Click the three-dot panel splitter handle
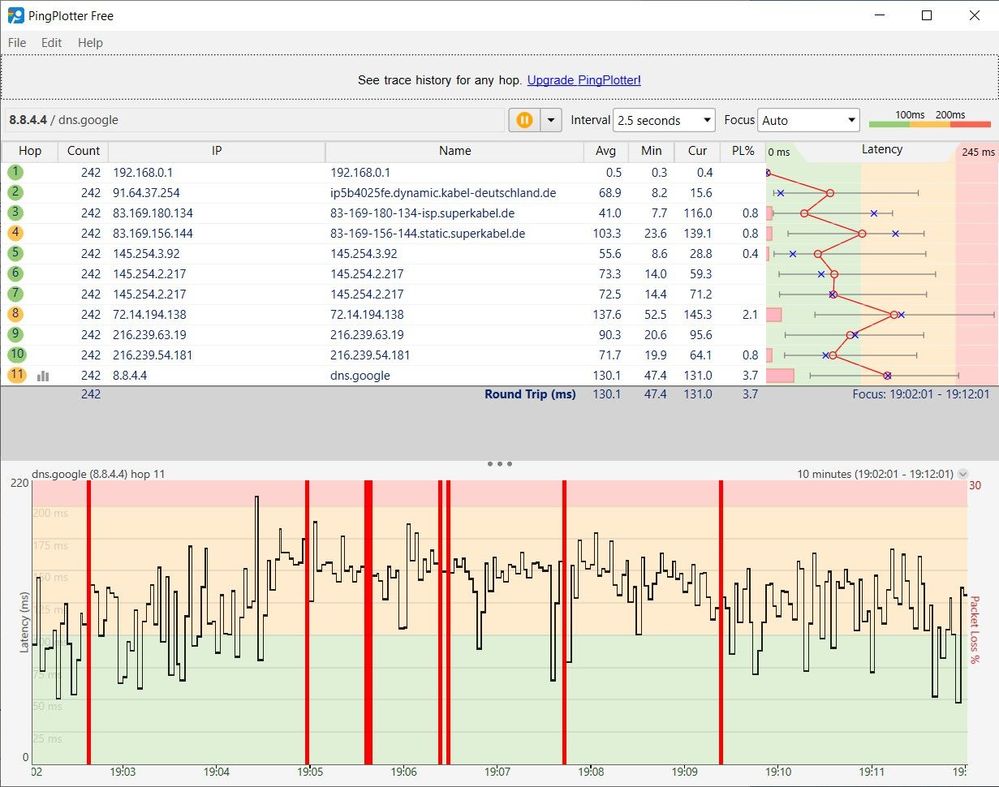Viewport: 999px width, 787px height. point(500,464)
